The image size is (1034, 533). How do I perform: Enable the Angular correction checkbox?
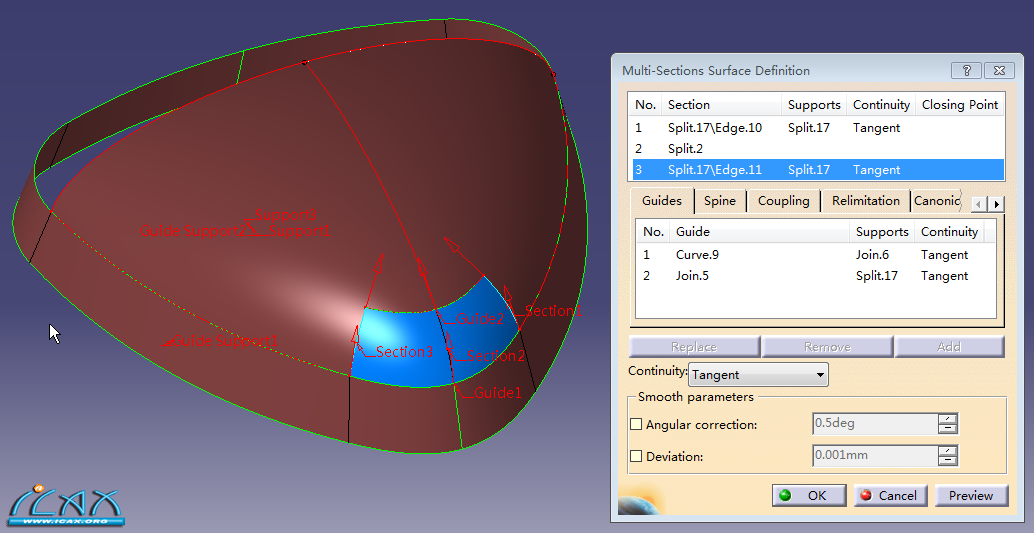[636, 424]
